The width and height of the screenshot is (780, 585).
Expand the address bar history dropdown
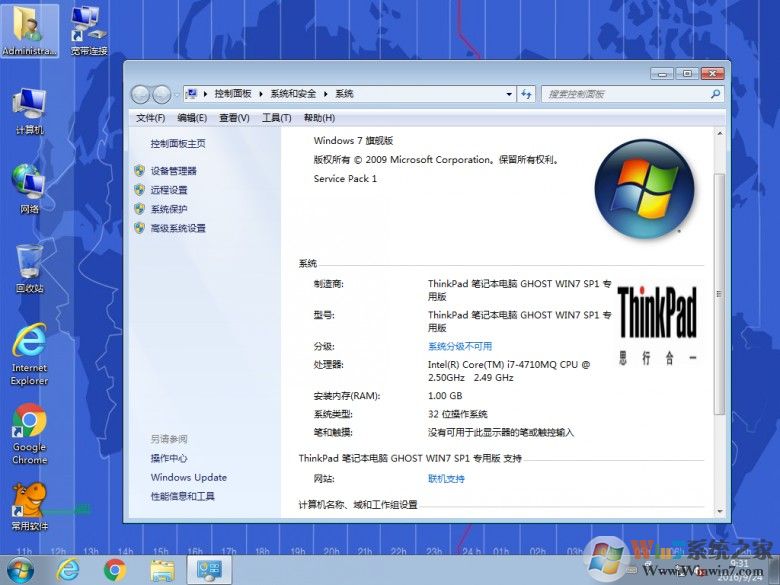[x=509, y=94]
